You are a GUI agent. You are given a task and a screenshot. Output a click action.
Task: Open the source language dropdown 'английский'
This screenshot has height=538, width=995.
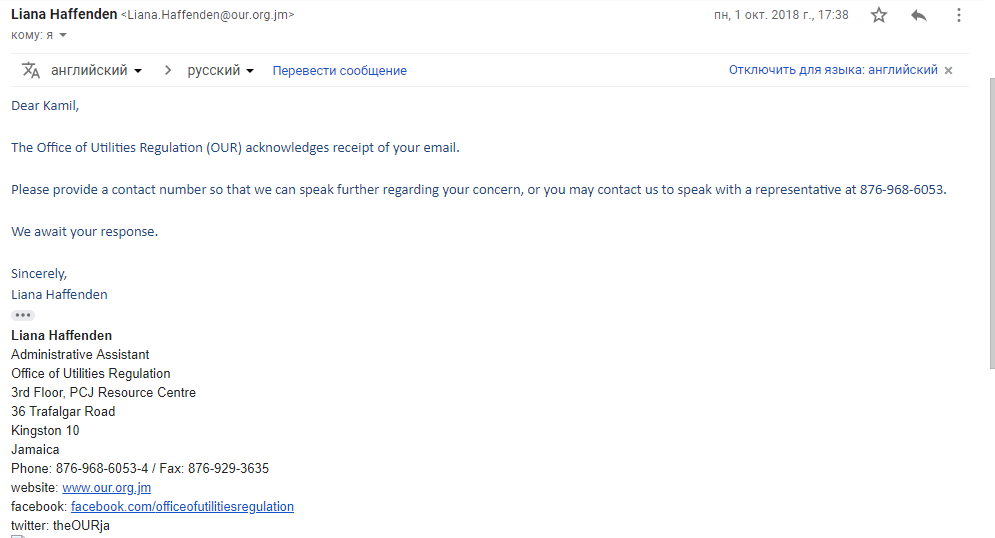pyautogui.click(x=96, y=70)
